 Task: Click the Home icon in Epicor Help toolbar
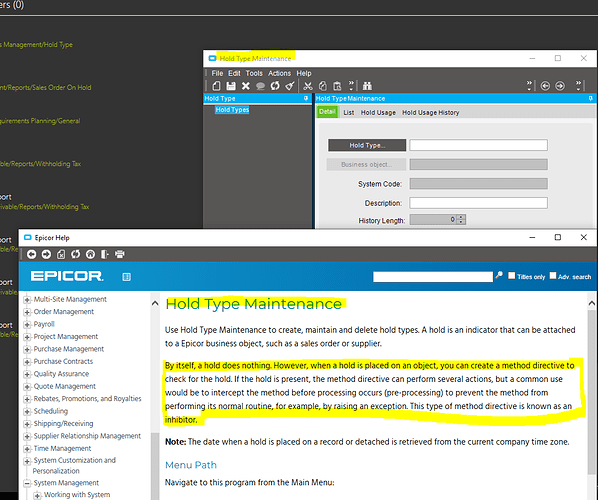click(90, 254)
